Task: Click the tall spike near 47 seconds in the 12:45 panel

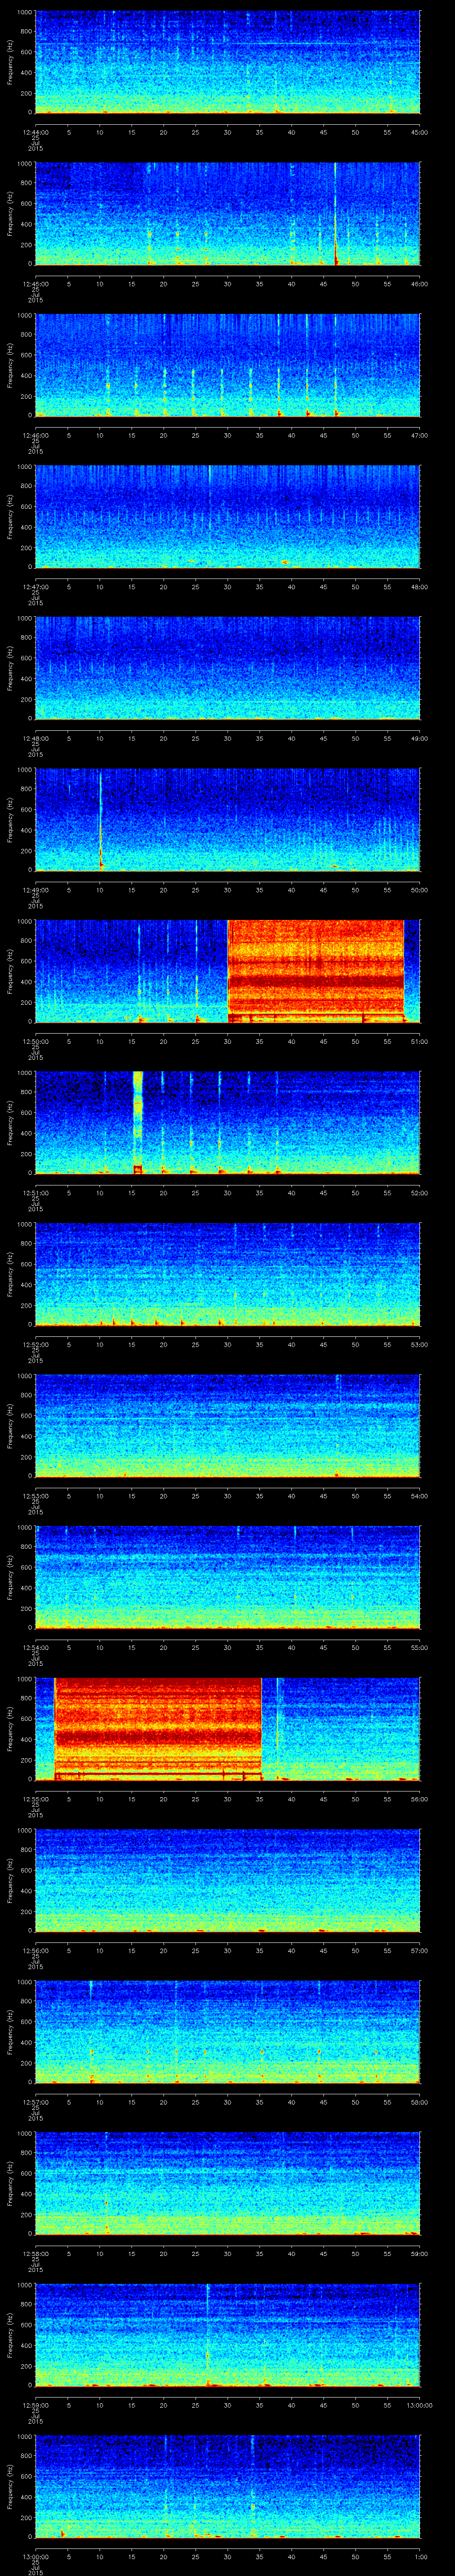Action: pos(336,214)
